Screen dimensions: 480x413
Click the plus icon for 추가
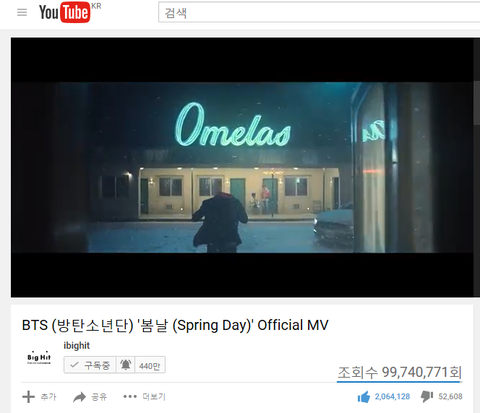pyautogui.click(x=28, y=397)
